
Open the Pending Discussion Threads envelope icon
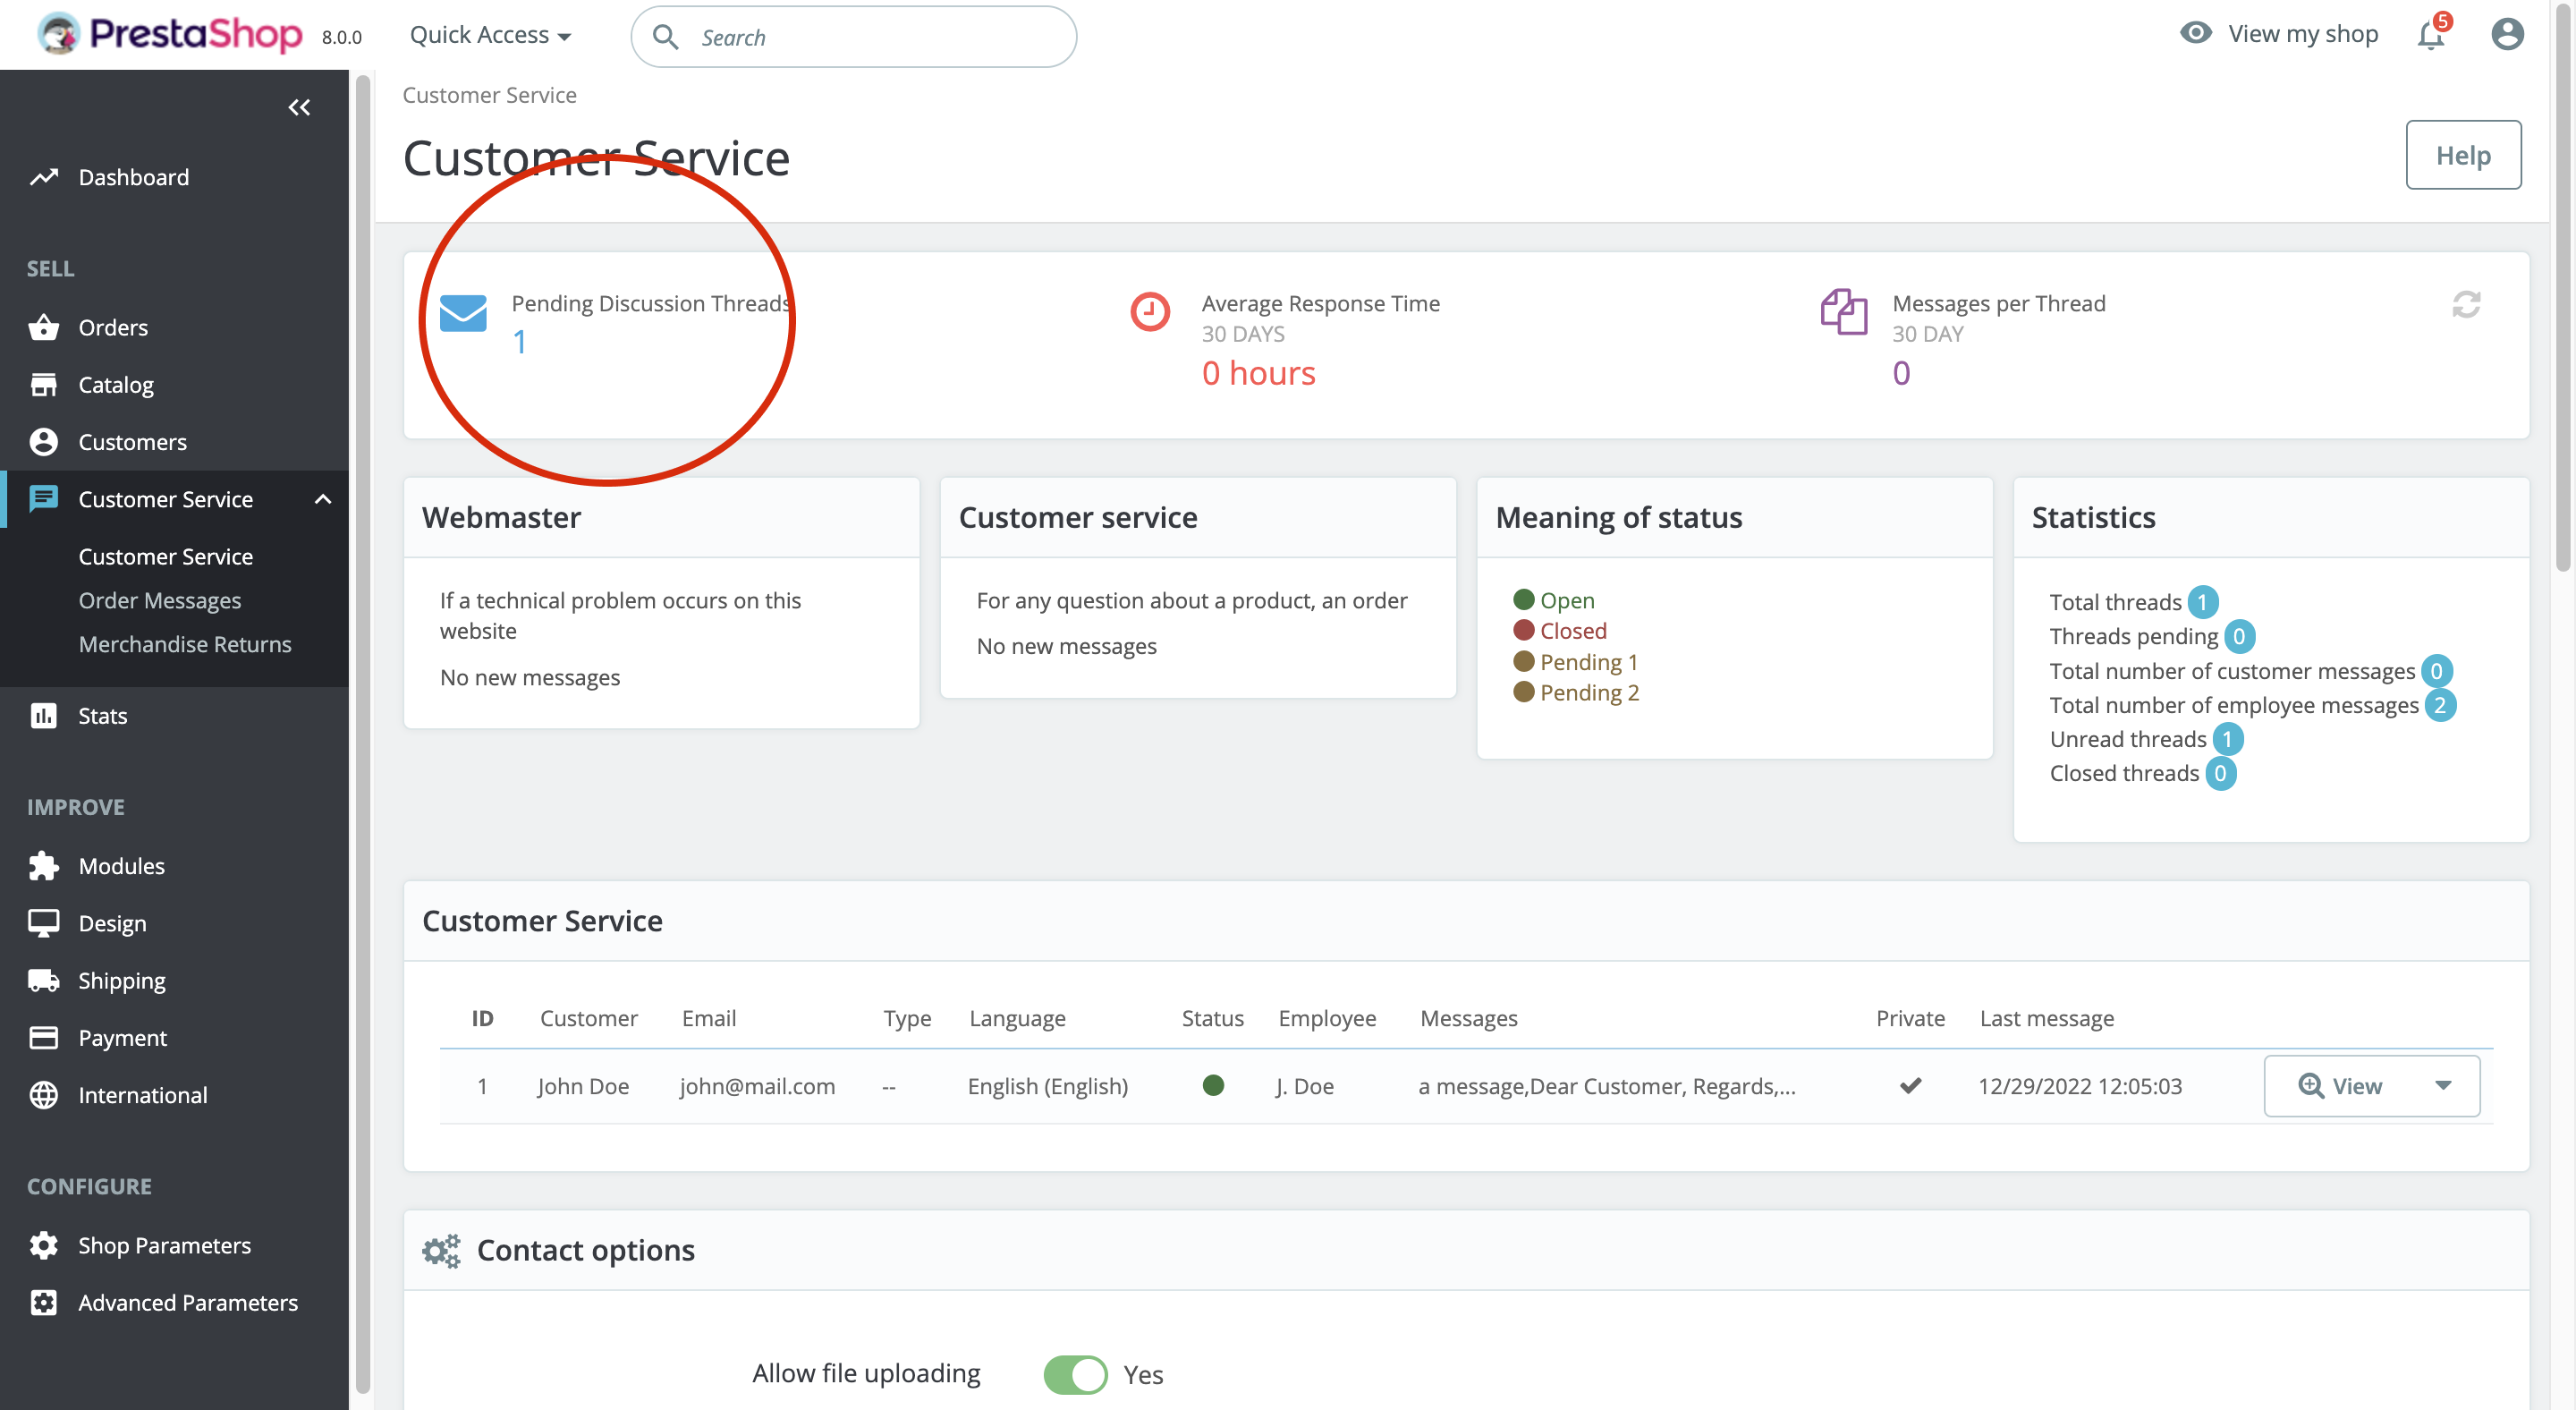(463, 315)
